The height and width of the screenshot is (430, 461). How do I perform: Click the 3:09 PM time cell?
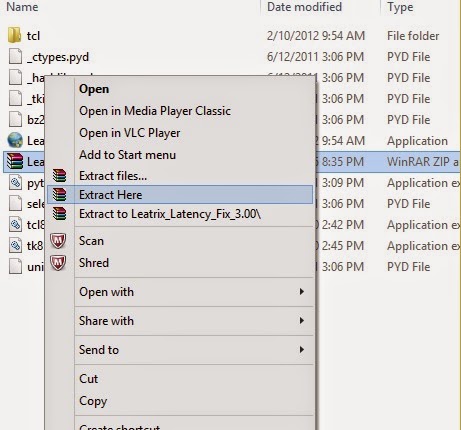pos(343,183)
